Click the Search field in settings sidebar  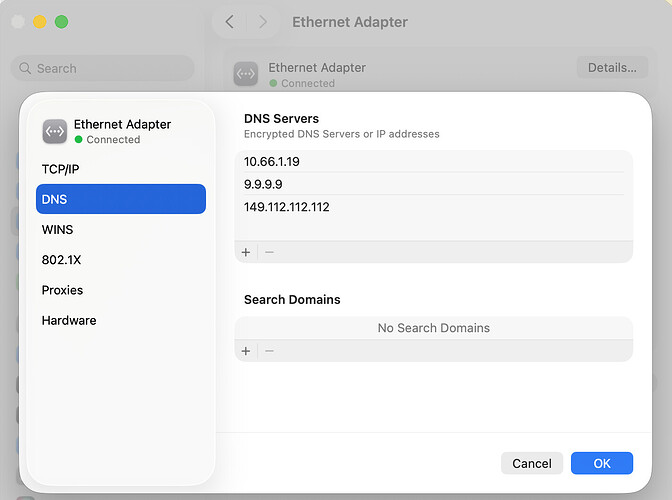tap(110, 68)
